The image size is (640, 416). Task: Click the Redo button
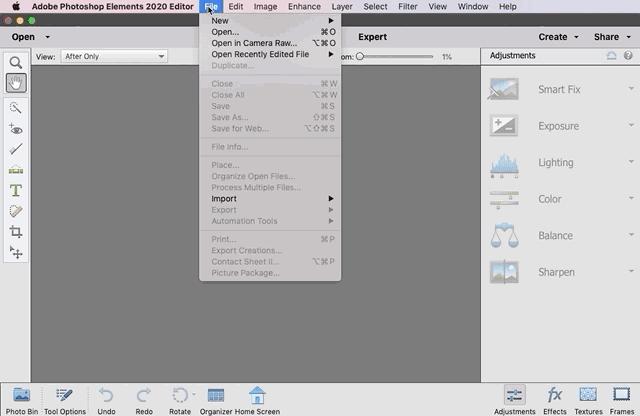[x=144, y=400]
